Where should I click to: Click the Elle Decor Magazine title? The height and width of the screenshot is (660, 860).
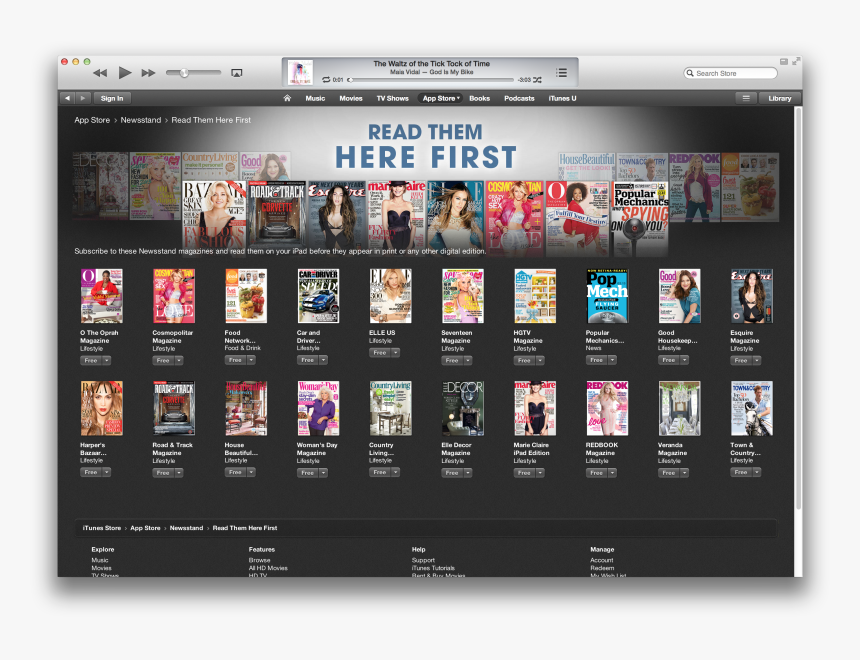tap(456, 449)
